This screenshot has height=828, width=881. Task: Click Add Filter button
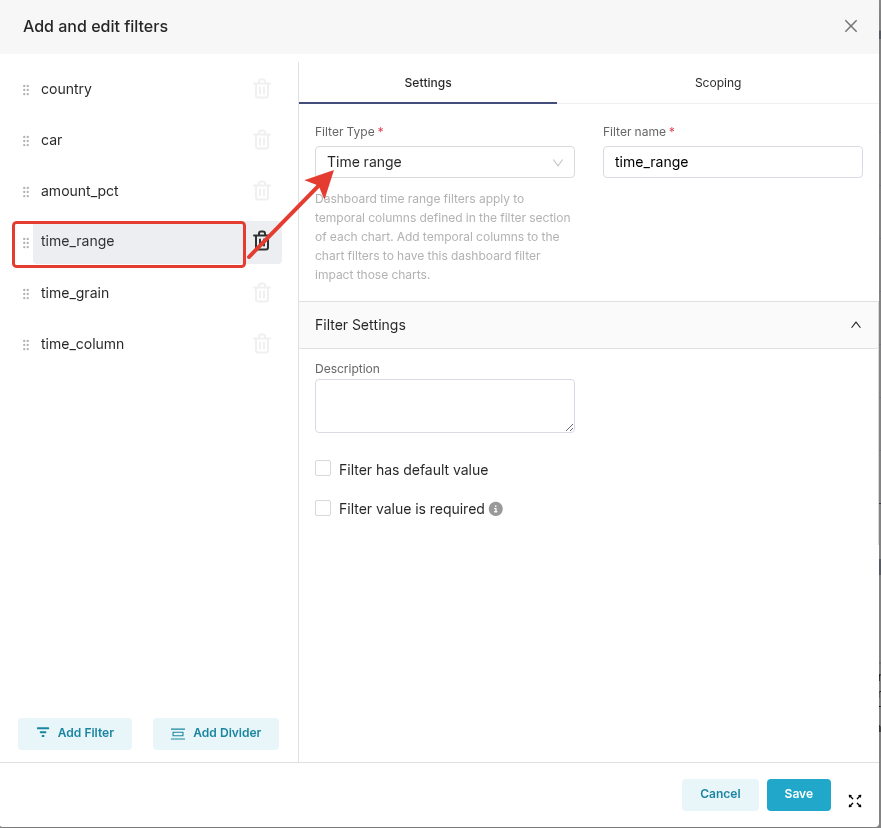click(x=75, y=733)
